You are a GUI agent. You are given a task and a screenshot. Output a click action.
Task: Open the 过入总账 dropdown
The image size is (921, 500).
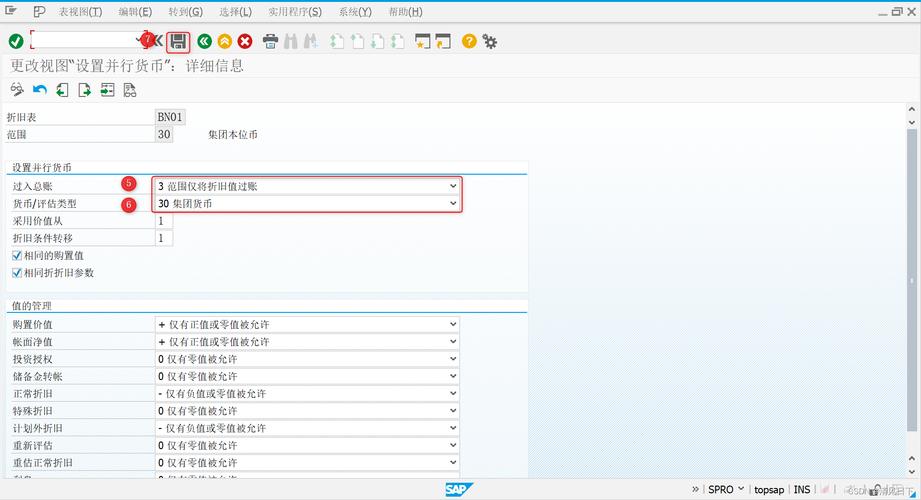click(453, 186)
